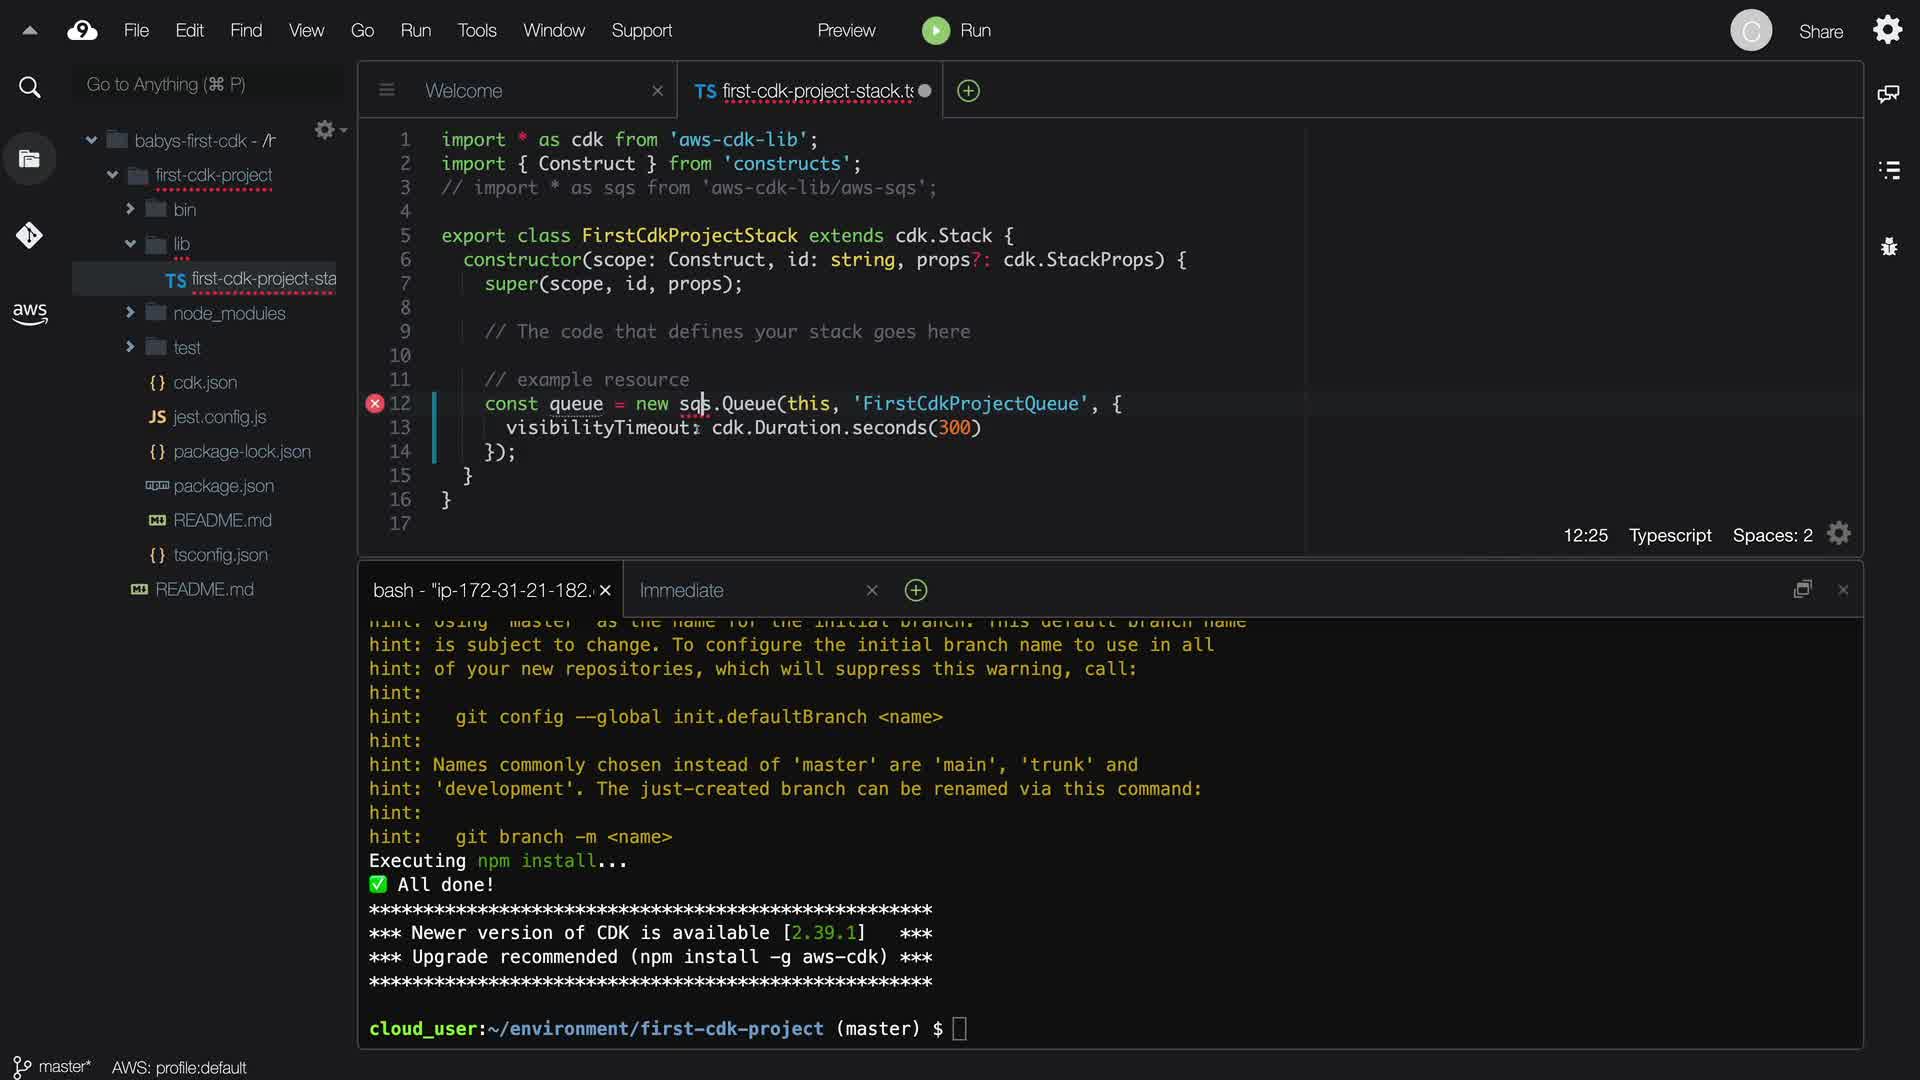Open the search panel magnifier icon
The height and width of the screenshot is (1080, 1920).
[x=30, y=88]
